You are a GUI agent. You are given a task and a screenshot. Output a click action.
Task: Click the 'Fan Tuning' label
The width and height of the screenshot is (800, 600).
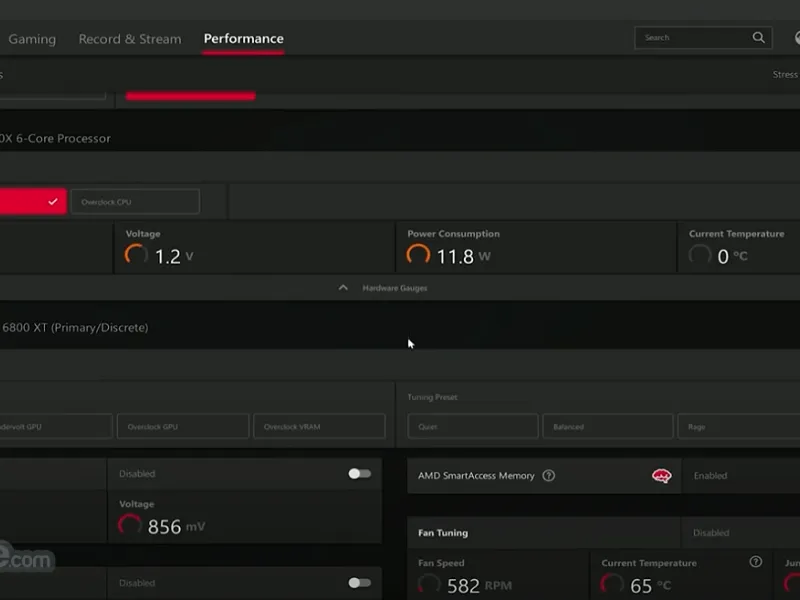[x=443, y=533]
